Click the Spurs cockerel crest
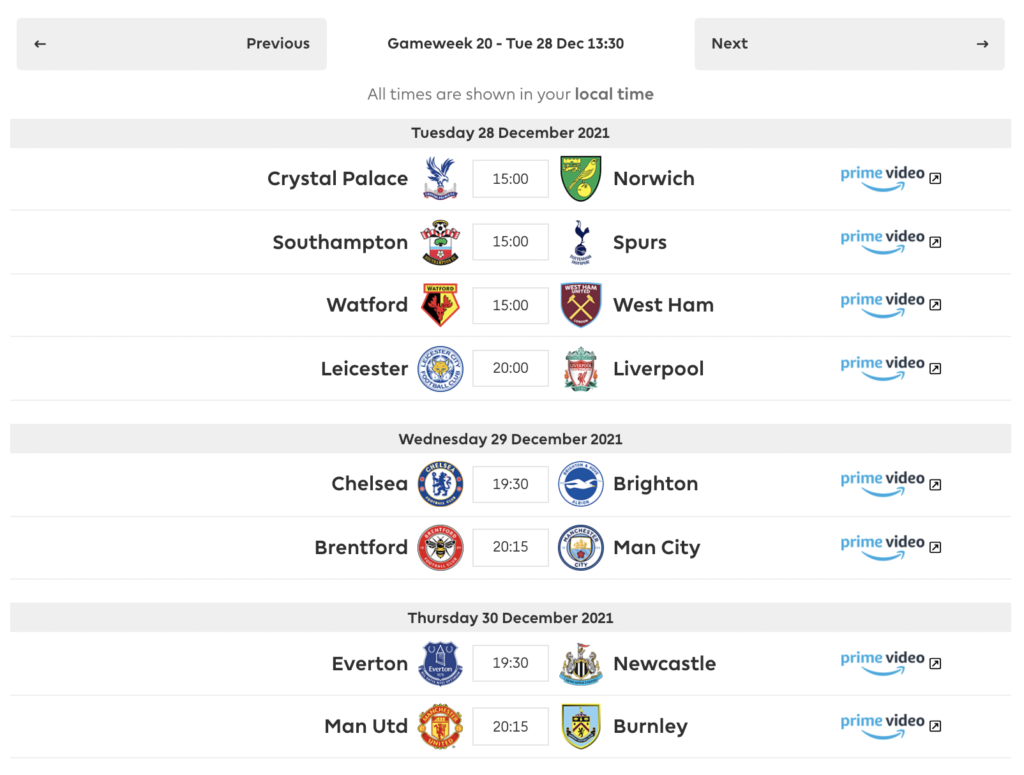The height and width of the screenshot is (775, 1024). (581, 241)
